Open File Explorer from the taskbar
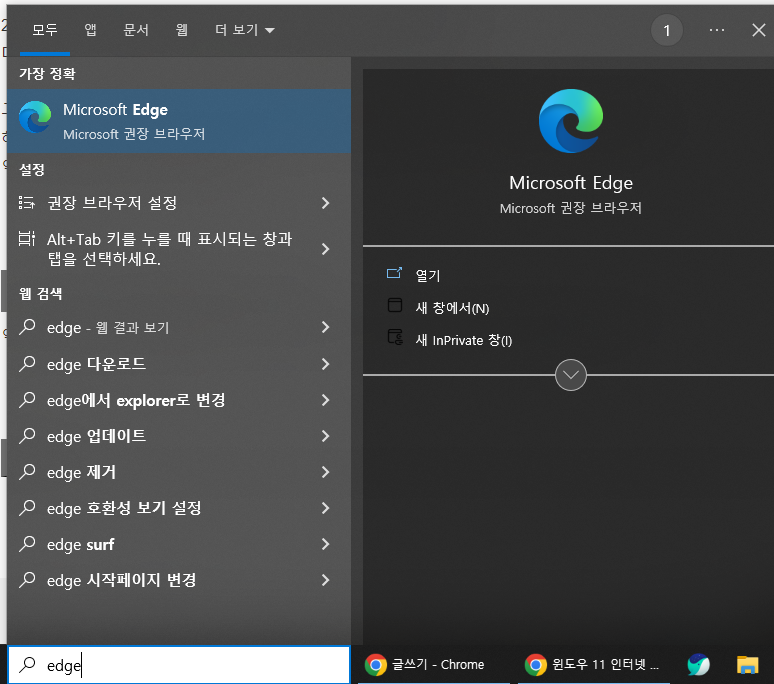This screenshot has width=774, height=684. 747,665
